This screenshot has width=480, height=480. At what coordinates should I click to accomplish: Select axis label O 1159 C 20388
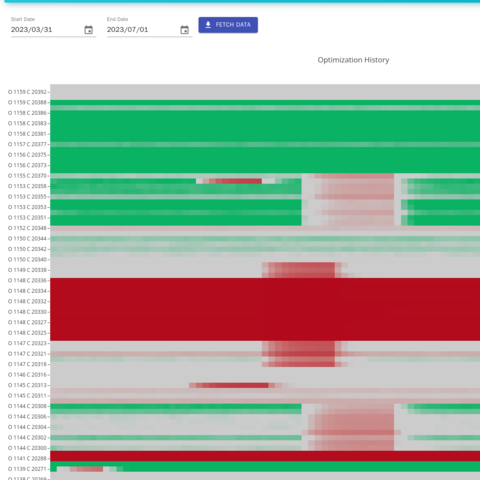pos(27,102)
